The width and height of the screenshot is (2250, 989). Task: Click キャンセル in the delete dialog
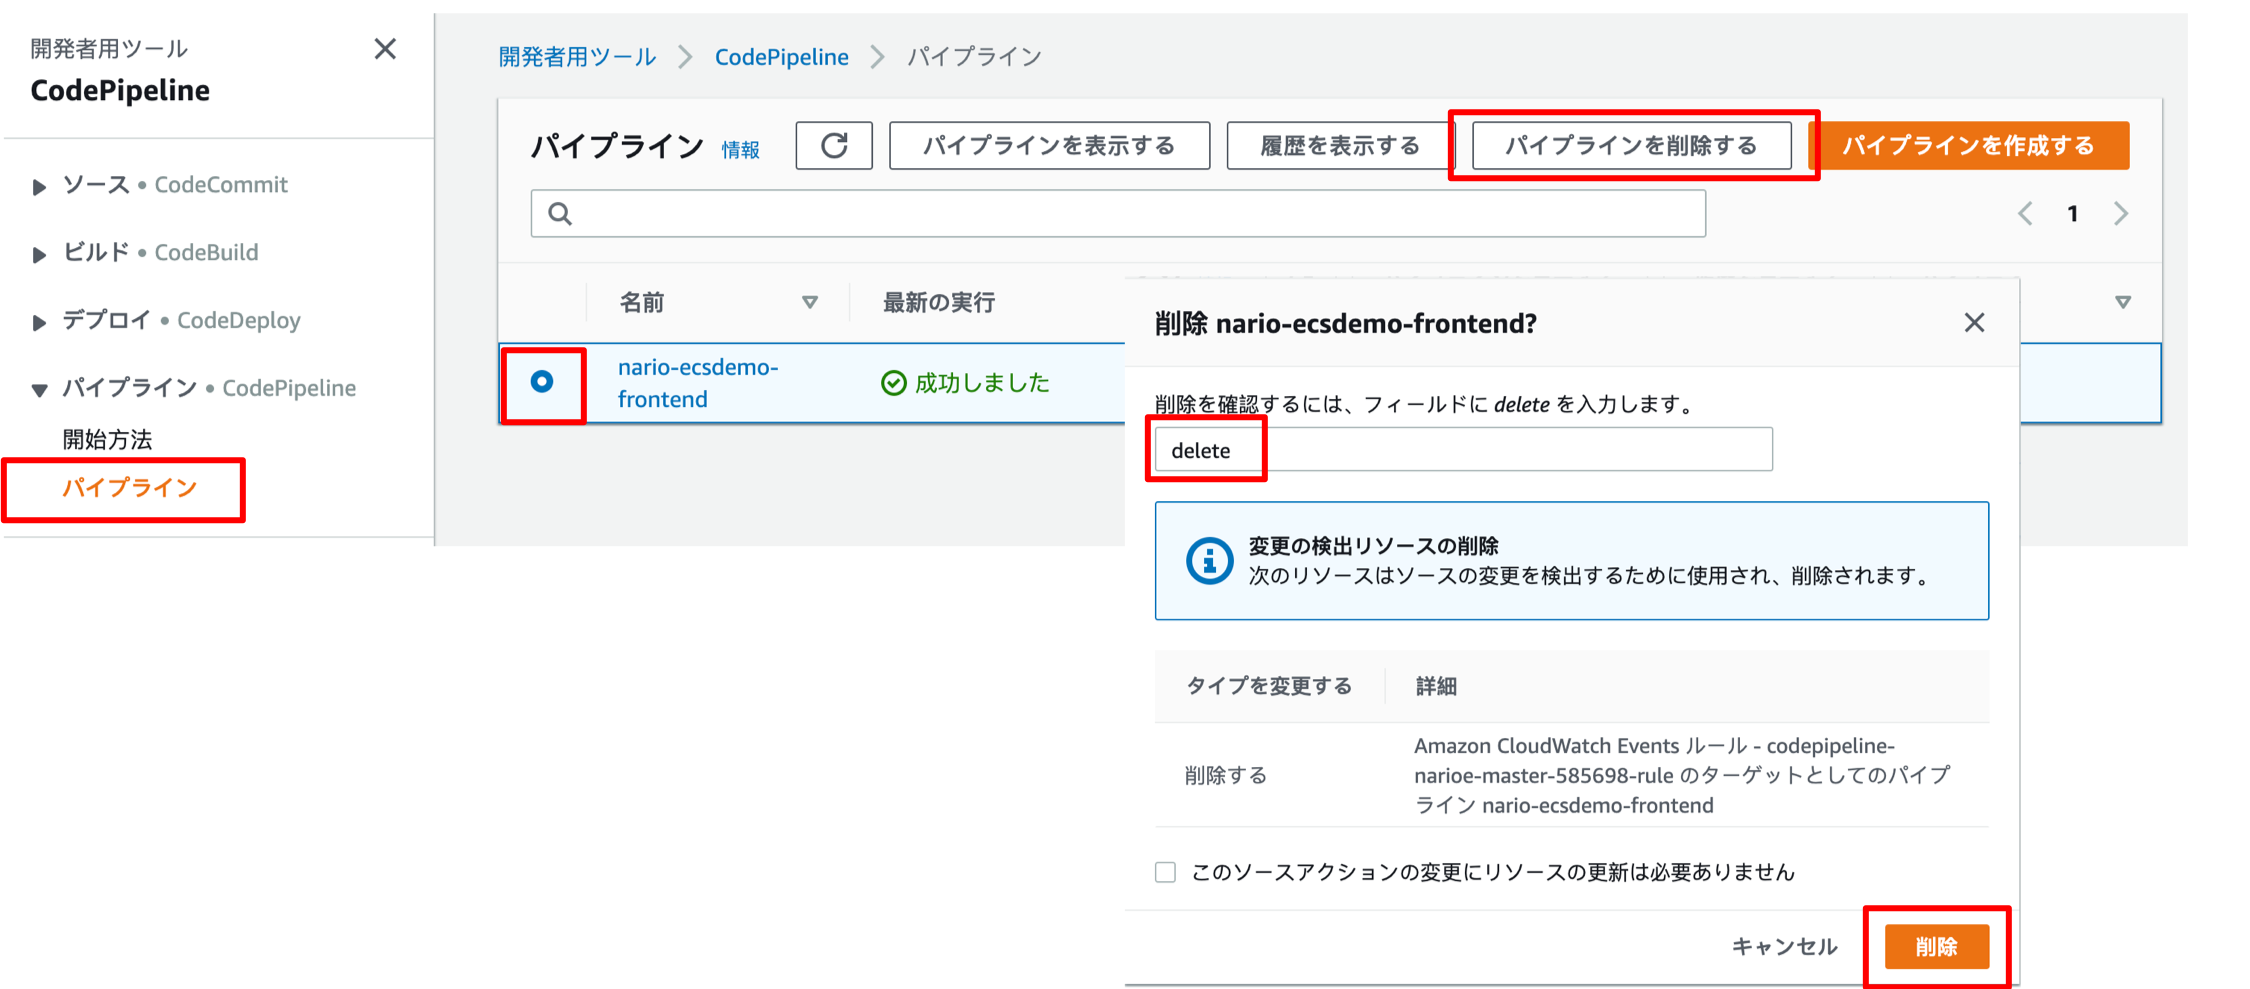pos(1785,946)
